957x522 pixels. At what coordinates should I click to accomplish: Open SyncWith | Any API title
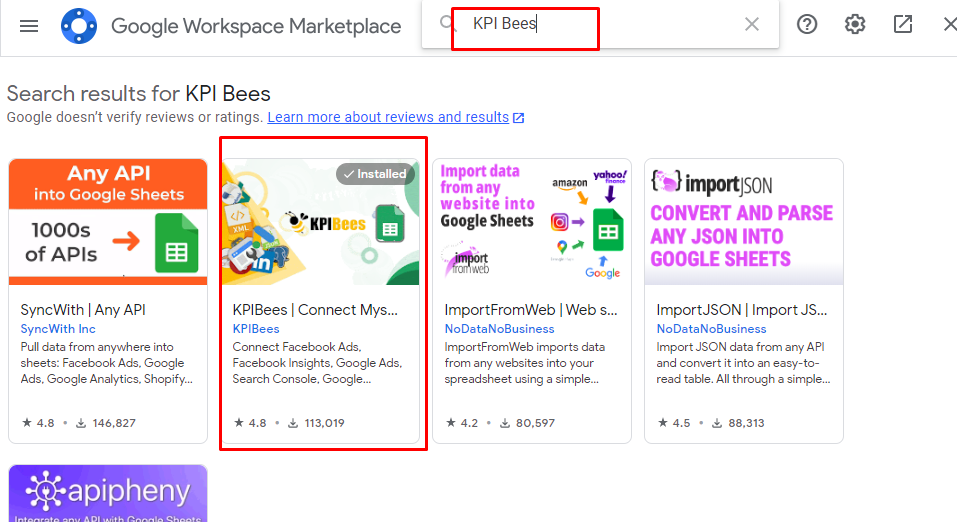click(83, 310)
